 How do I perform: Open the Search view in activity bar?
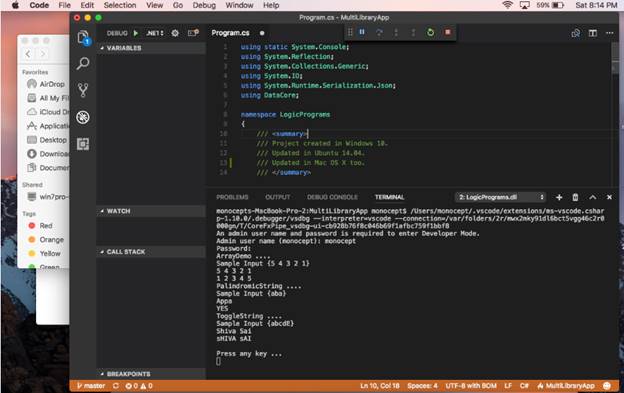[83, 63]
